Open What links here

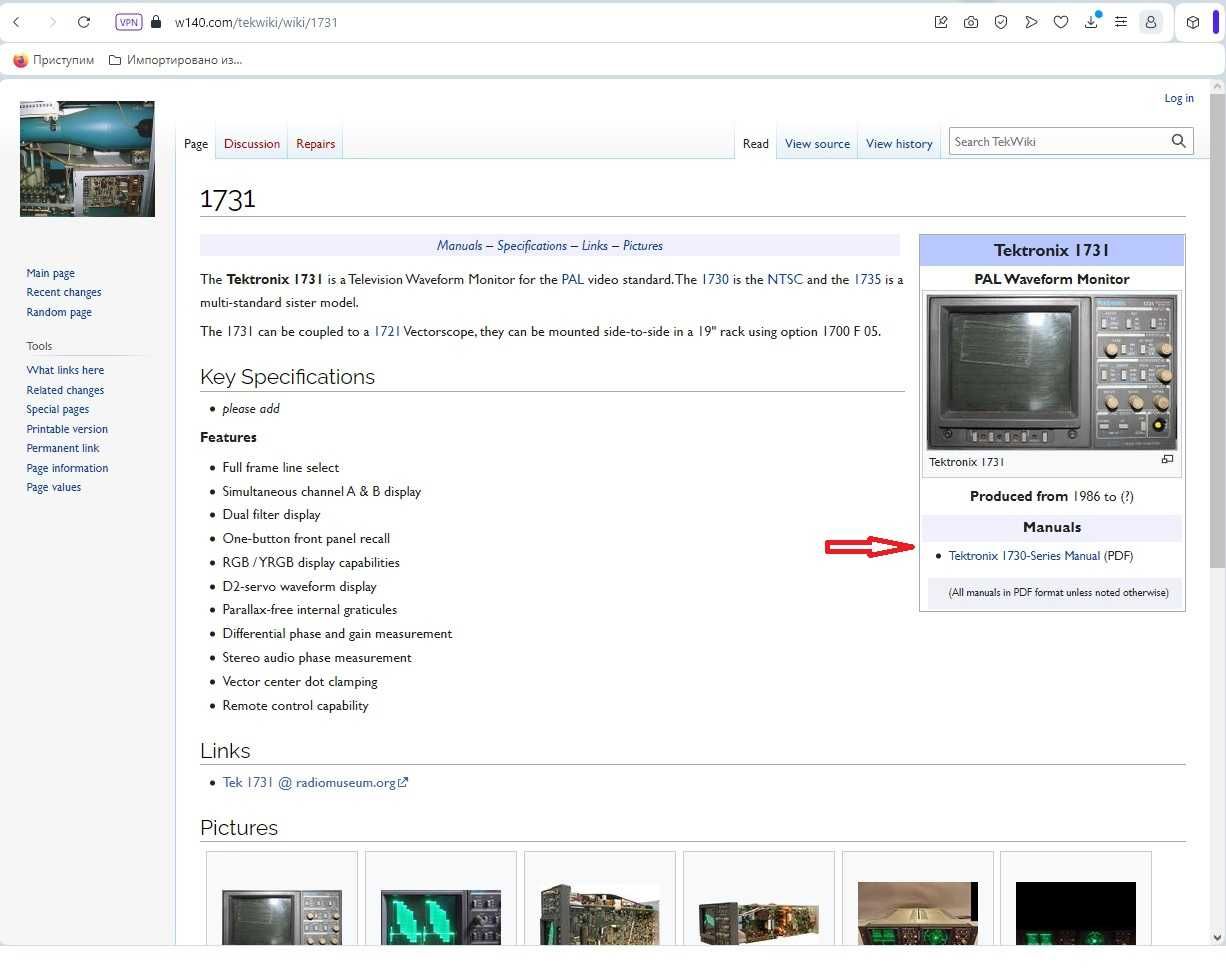[x=65, y=370]
